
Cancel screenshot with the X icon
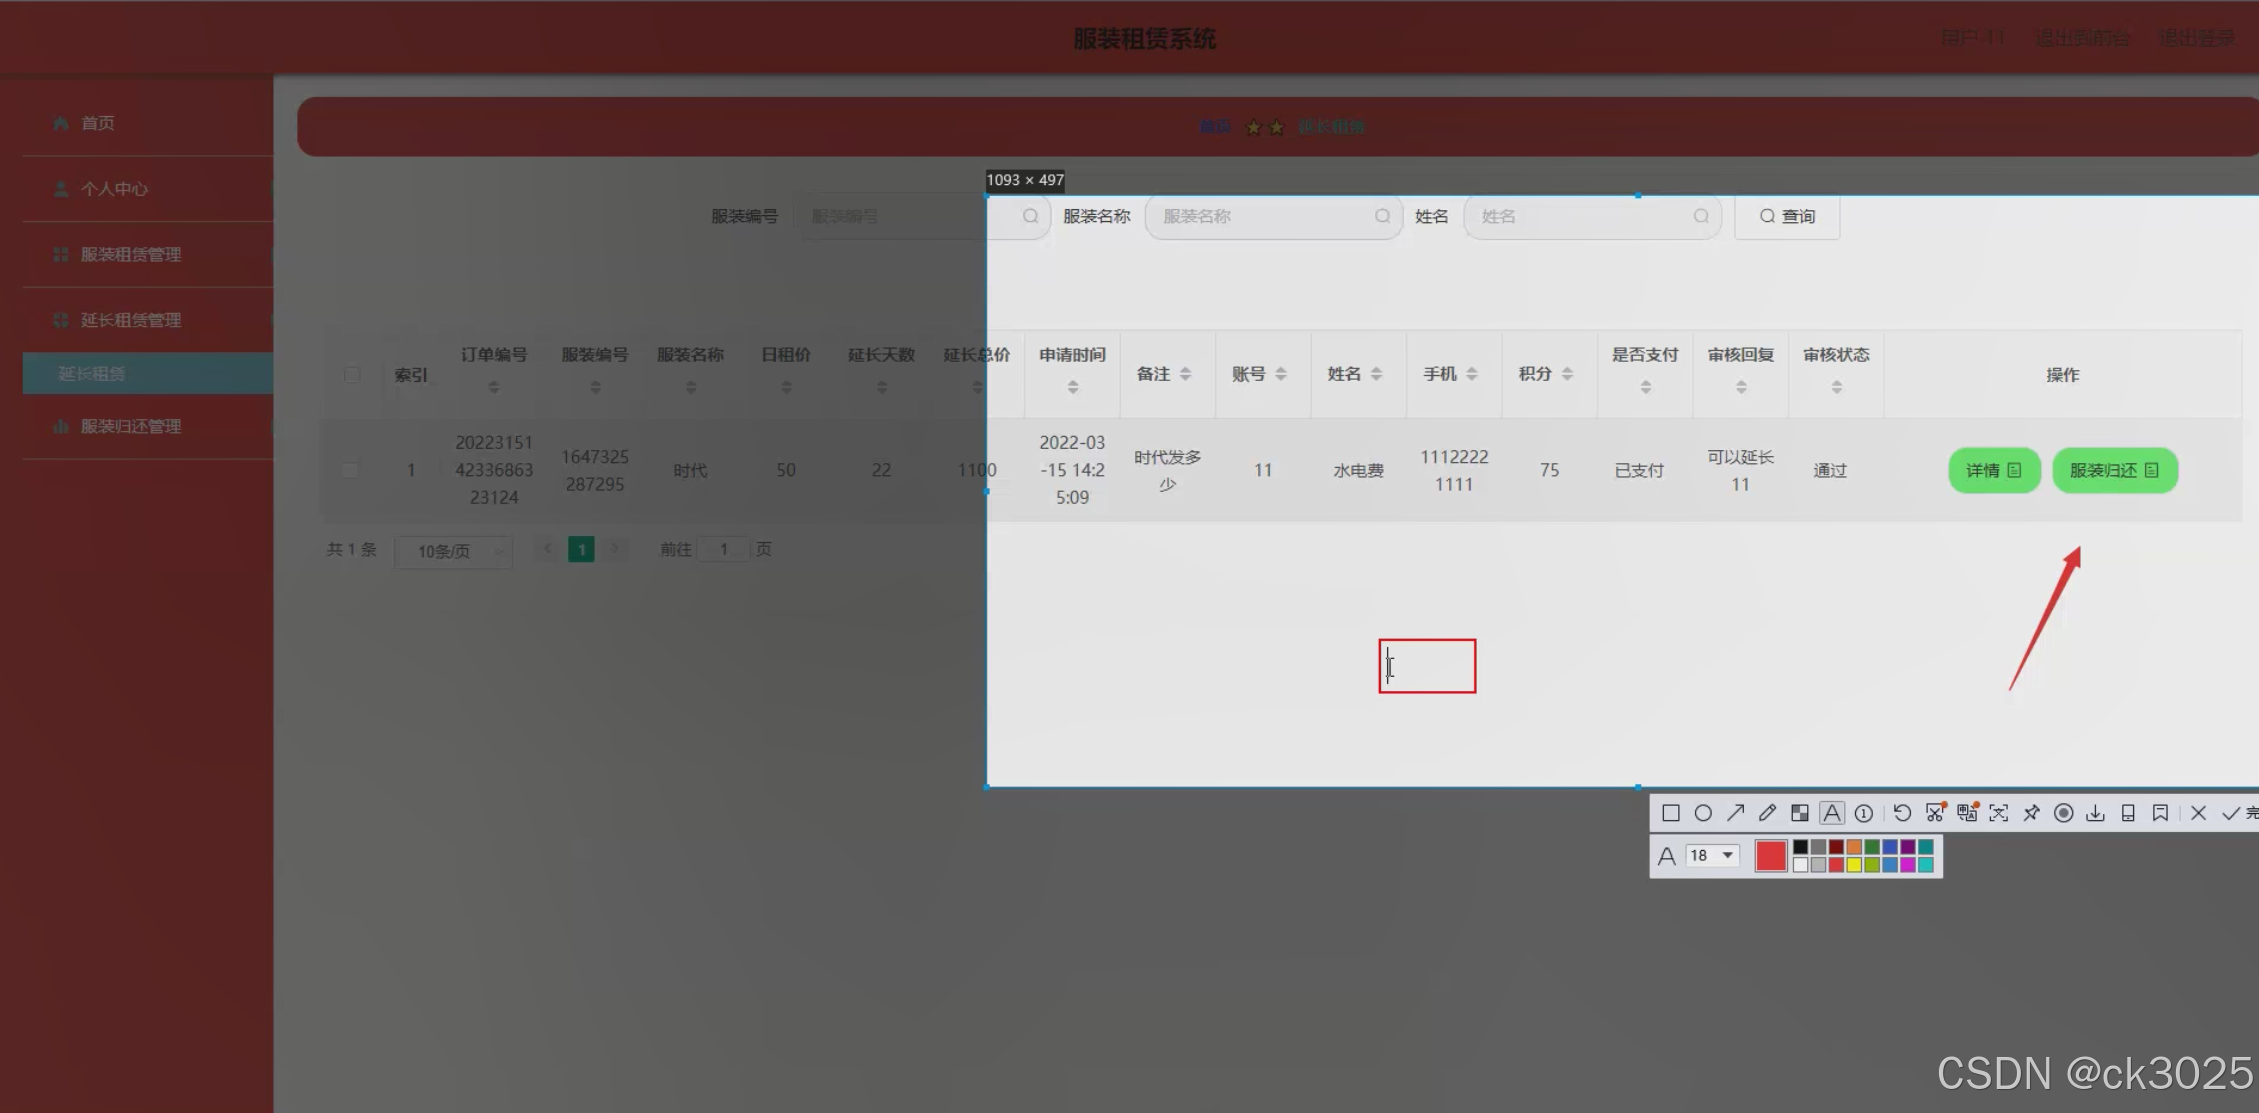[x=2198, y=813]
